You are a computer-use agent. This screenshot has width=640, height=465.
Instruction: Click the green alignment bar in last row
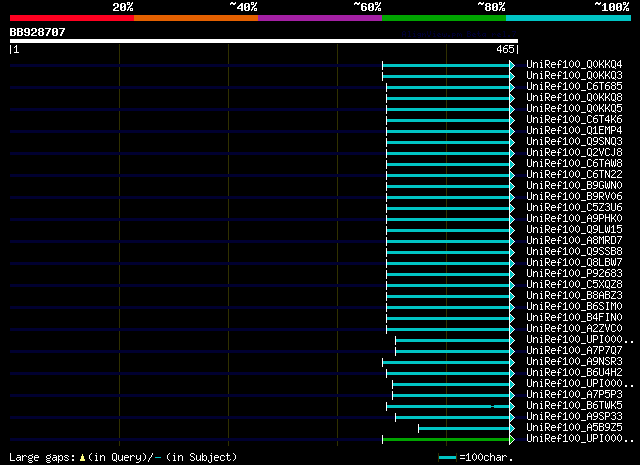(446, 440)
